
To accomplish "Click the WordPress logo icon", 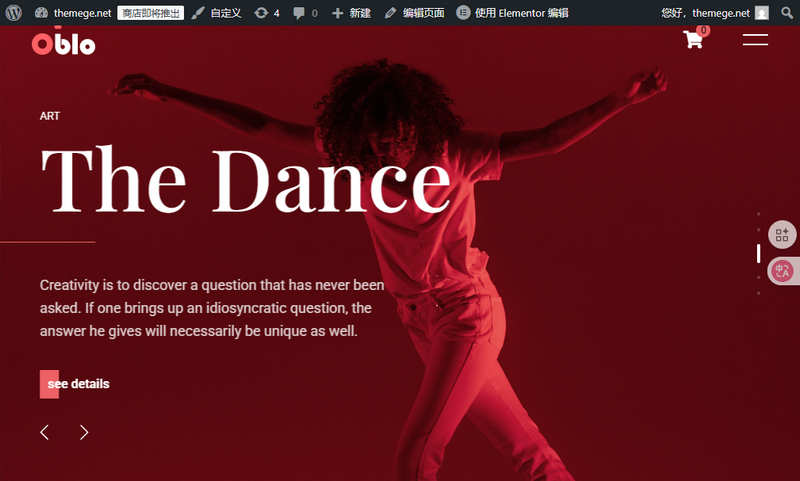I will point(14,13).
